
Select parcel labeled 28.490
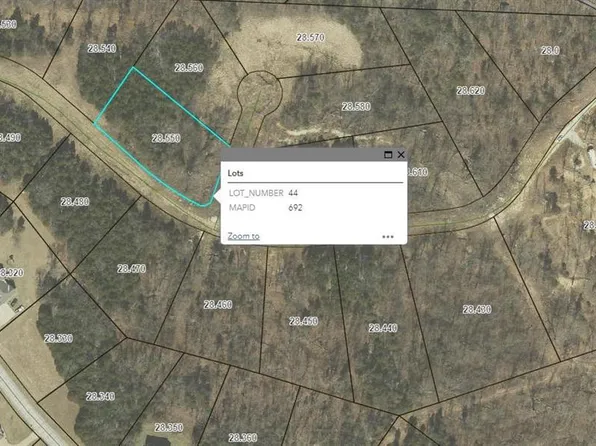point(10,137)
